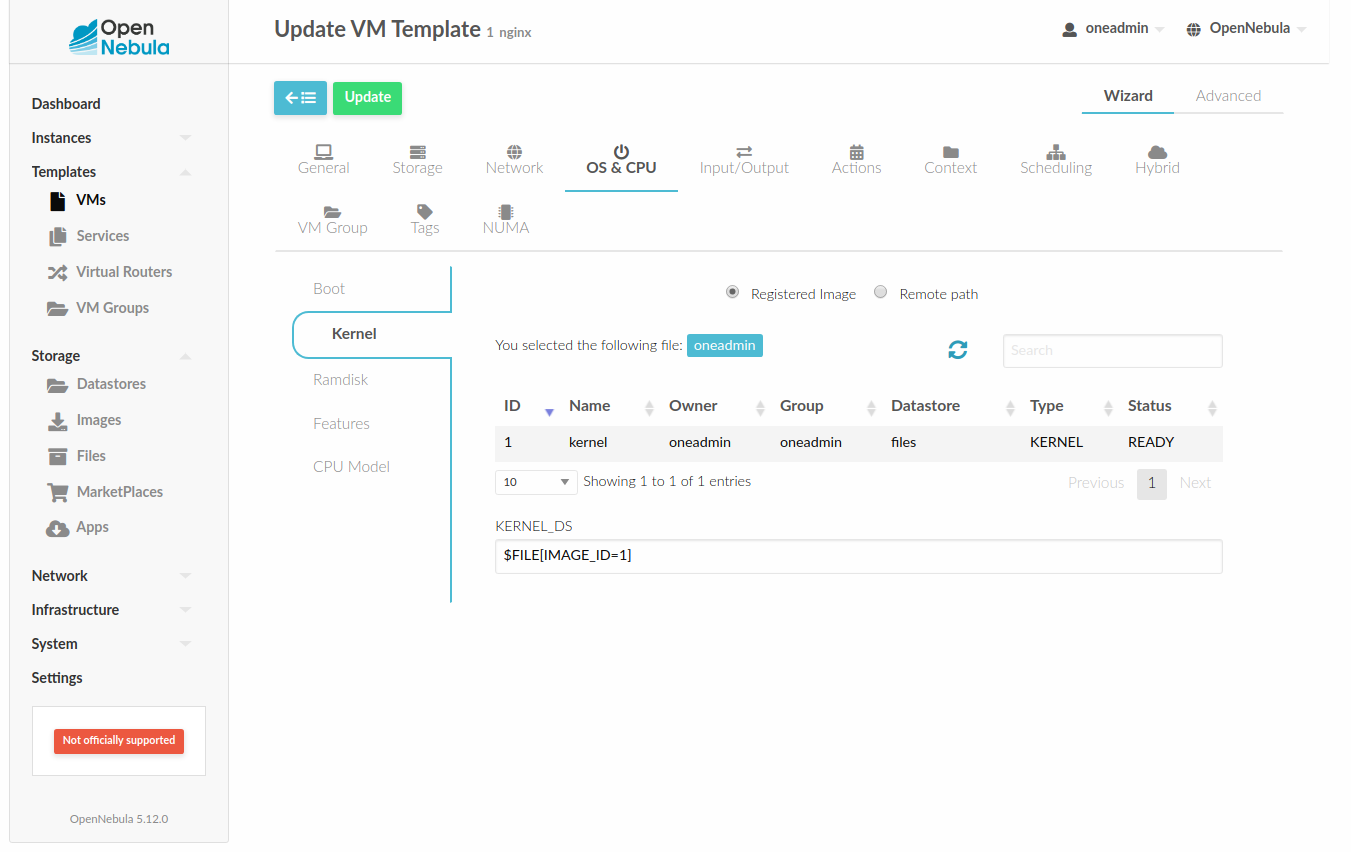Screen dimensions: 1351x852
Task: Click the Files archive box icon
Action: click(x=57, y=456)
